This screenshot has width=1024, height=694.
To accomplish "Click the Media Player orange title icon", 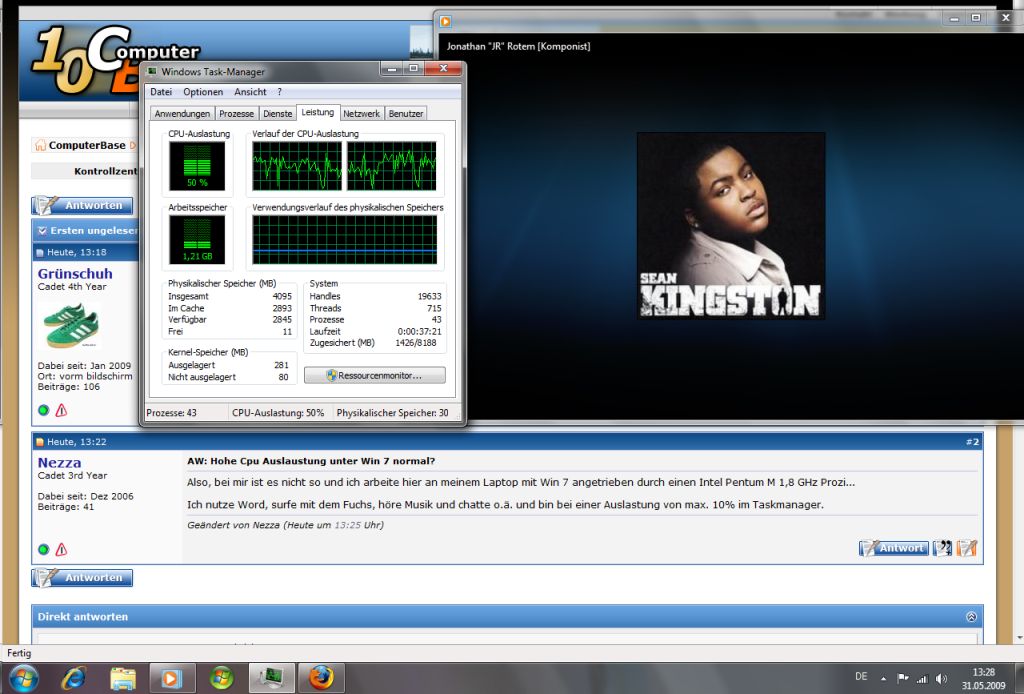I will pos(445,22).
